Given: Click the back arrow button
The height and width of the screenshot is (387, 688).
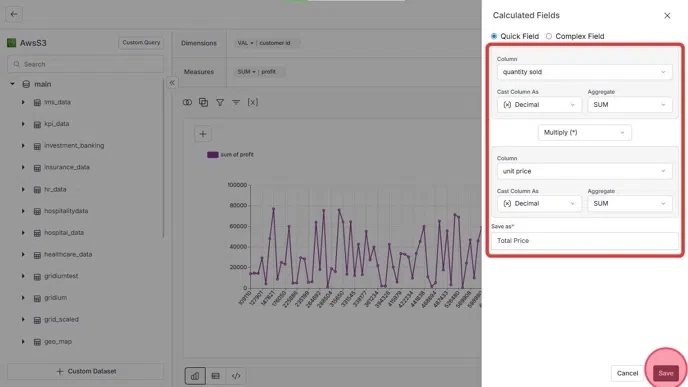Looking at the screenshot, I should click(x=14, y=14).
